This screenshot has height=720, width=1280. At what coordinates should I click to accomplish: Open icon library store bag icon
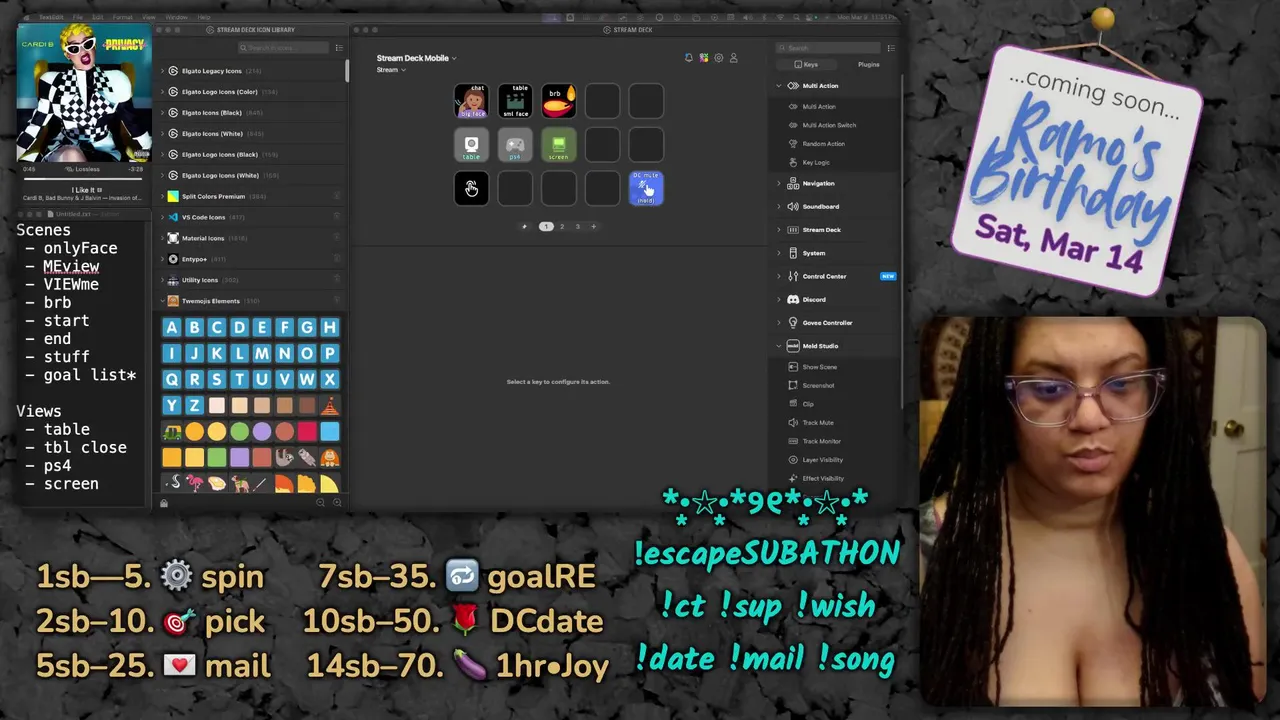[164, 503]
